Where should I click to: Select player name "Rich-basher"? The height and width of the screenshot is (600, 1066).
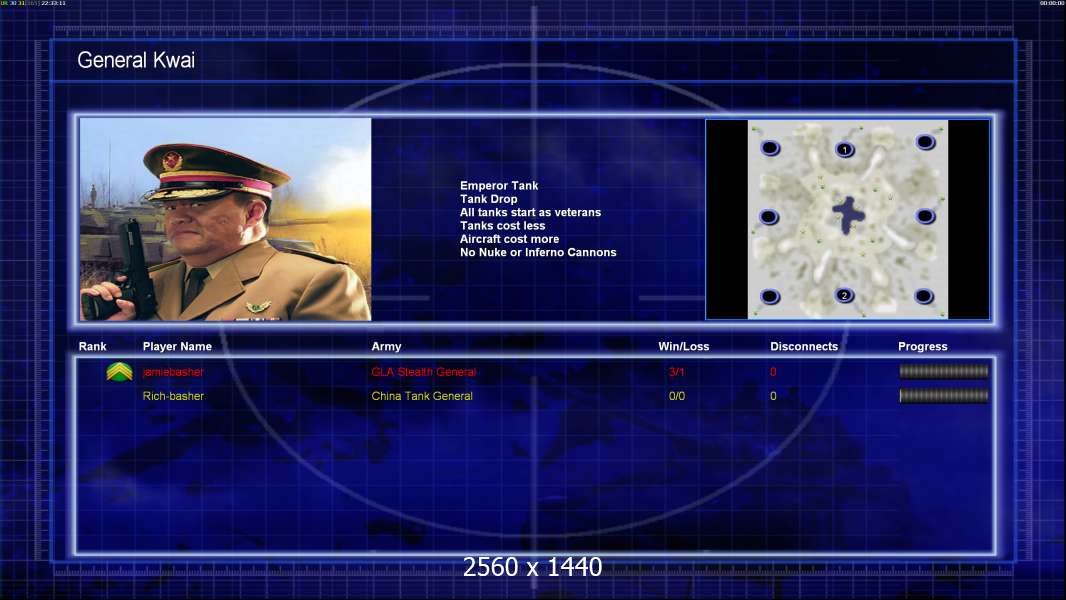(173, 396)
